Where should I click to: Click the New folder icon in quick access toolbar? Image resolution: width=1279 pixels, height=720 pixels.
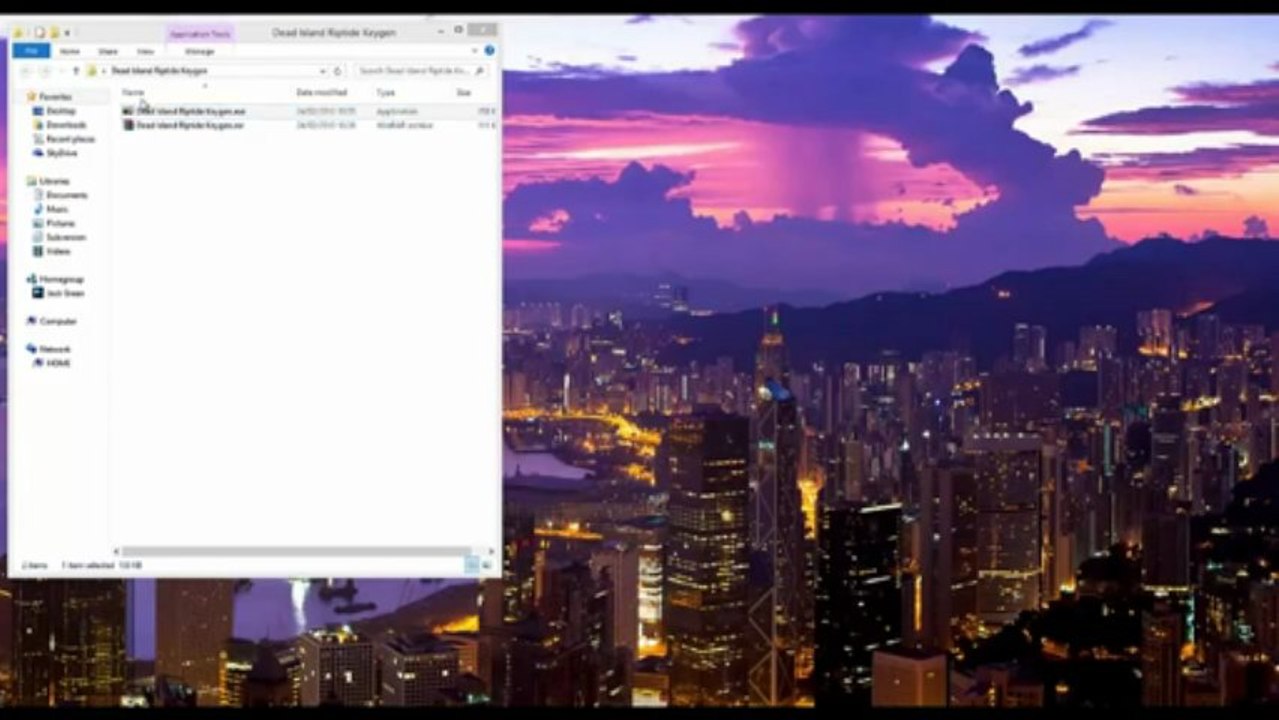53,32
